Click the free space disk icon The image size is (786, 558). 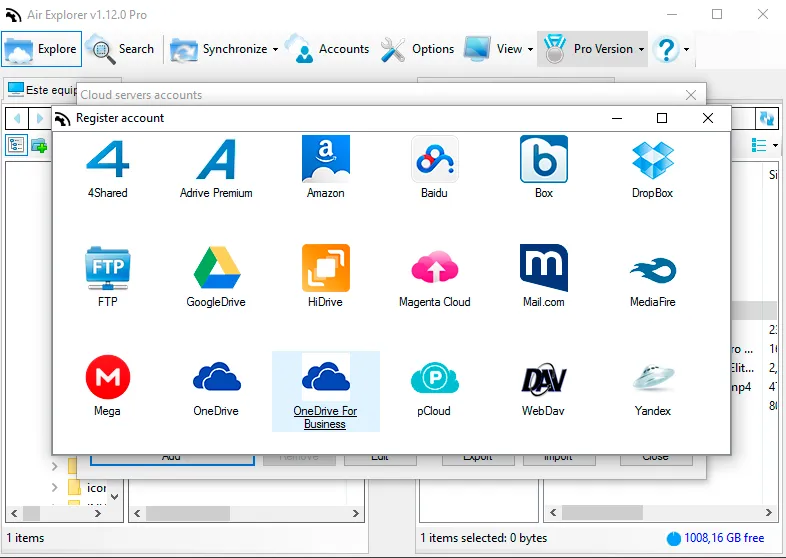click(x=674, y=538)
